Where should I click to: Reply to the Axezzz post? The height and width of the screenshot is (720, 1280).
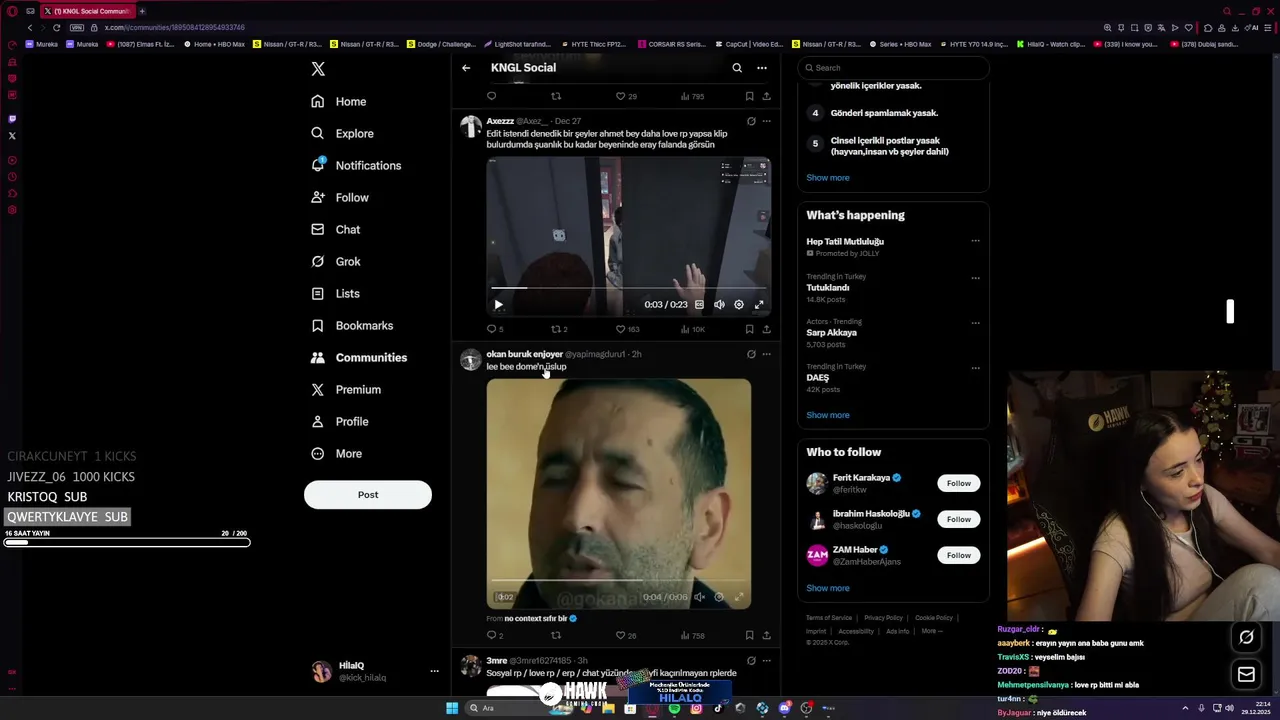494,329
